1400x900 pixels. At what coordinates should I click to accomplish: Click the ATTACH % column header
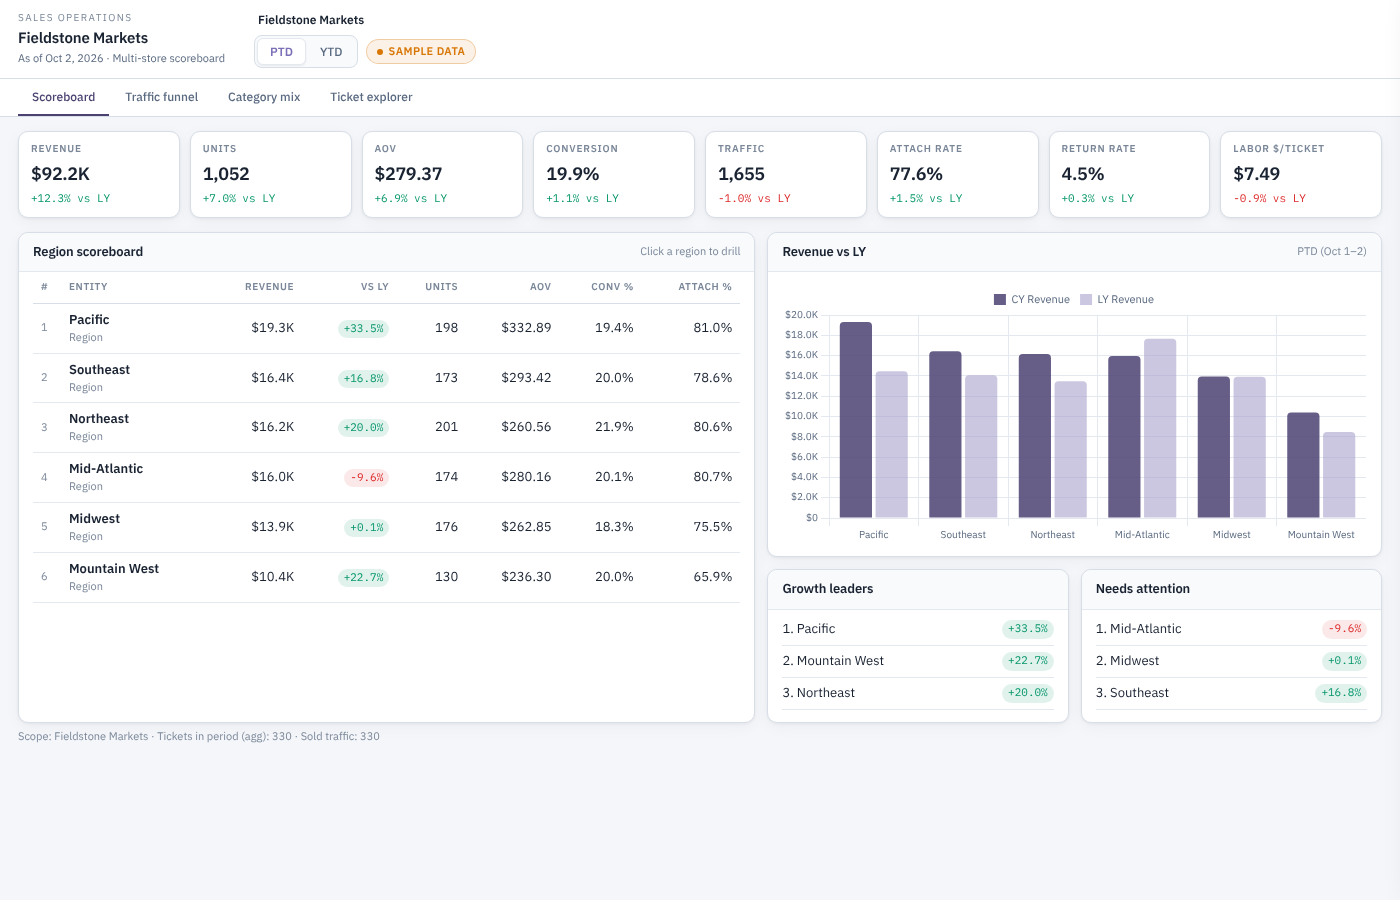click(x=705, y=287)
